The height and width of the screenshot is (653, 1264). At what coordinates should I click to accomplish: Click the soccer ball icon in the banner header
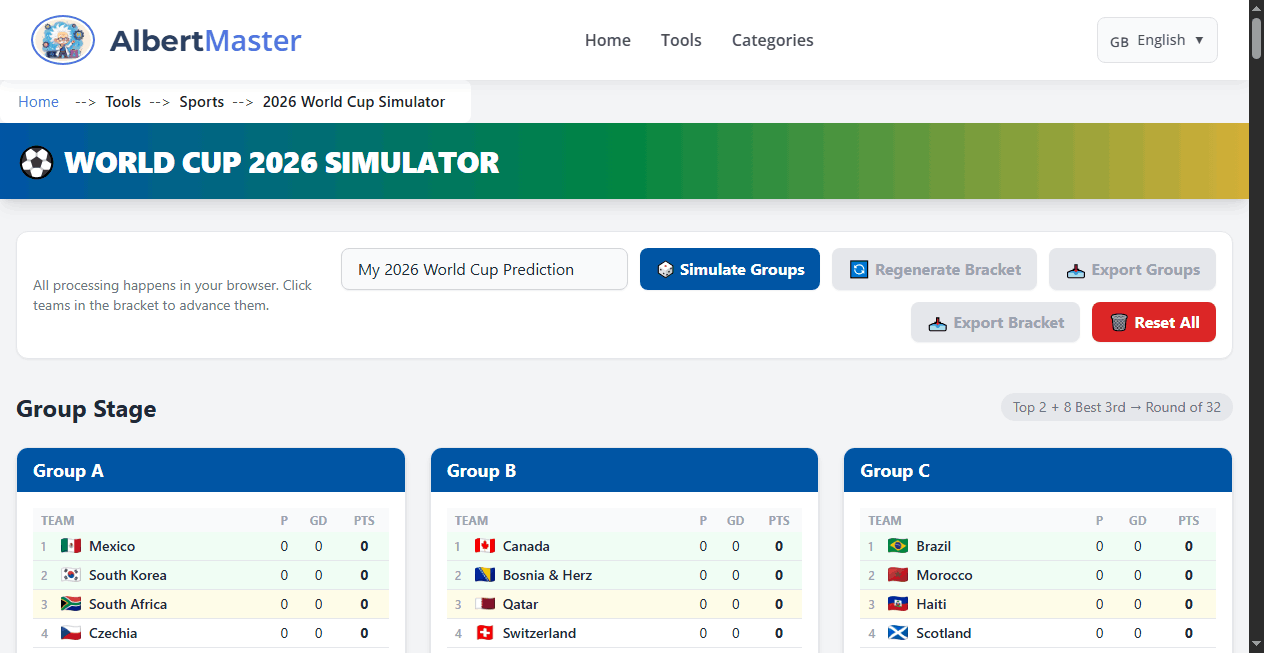36,161
